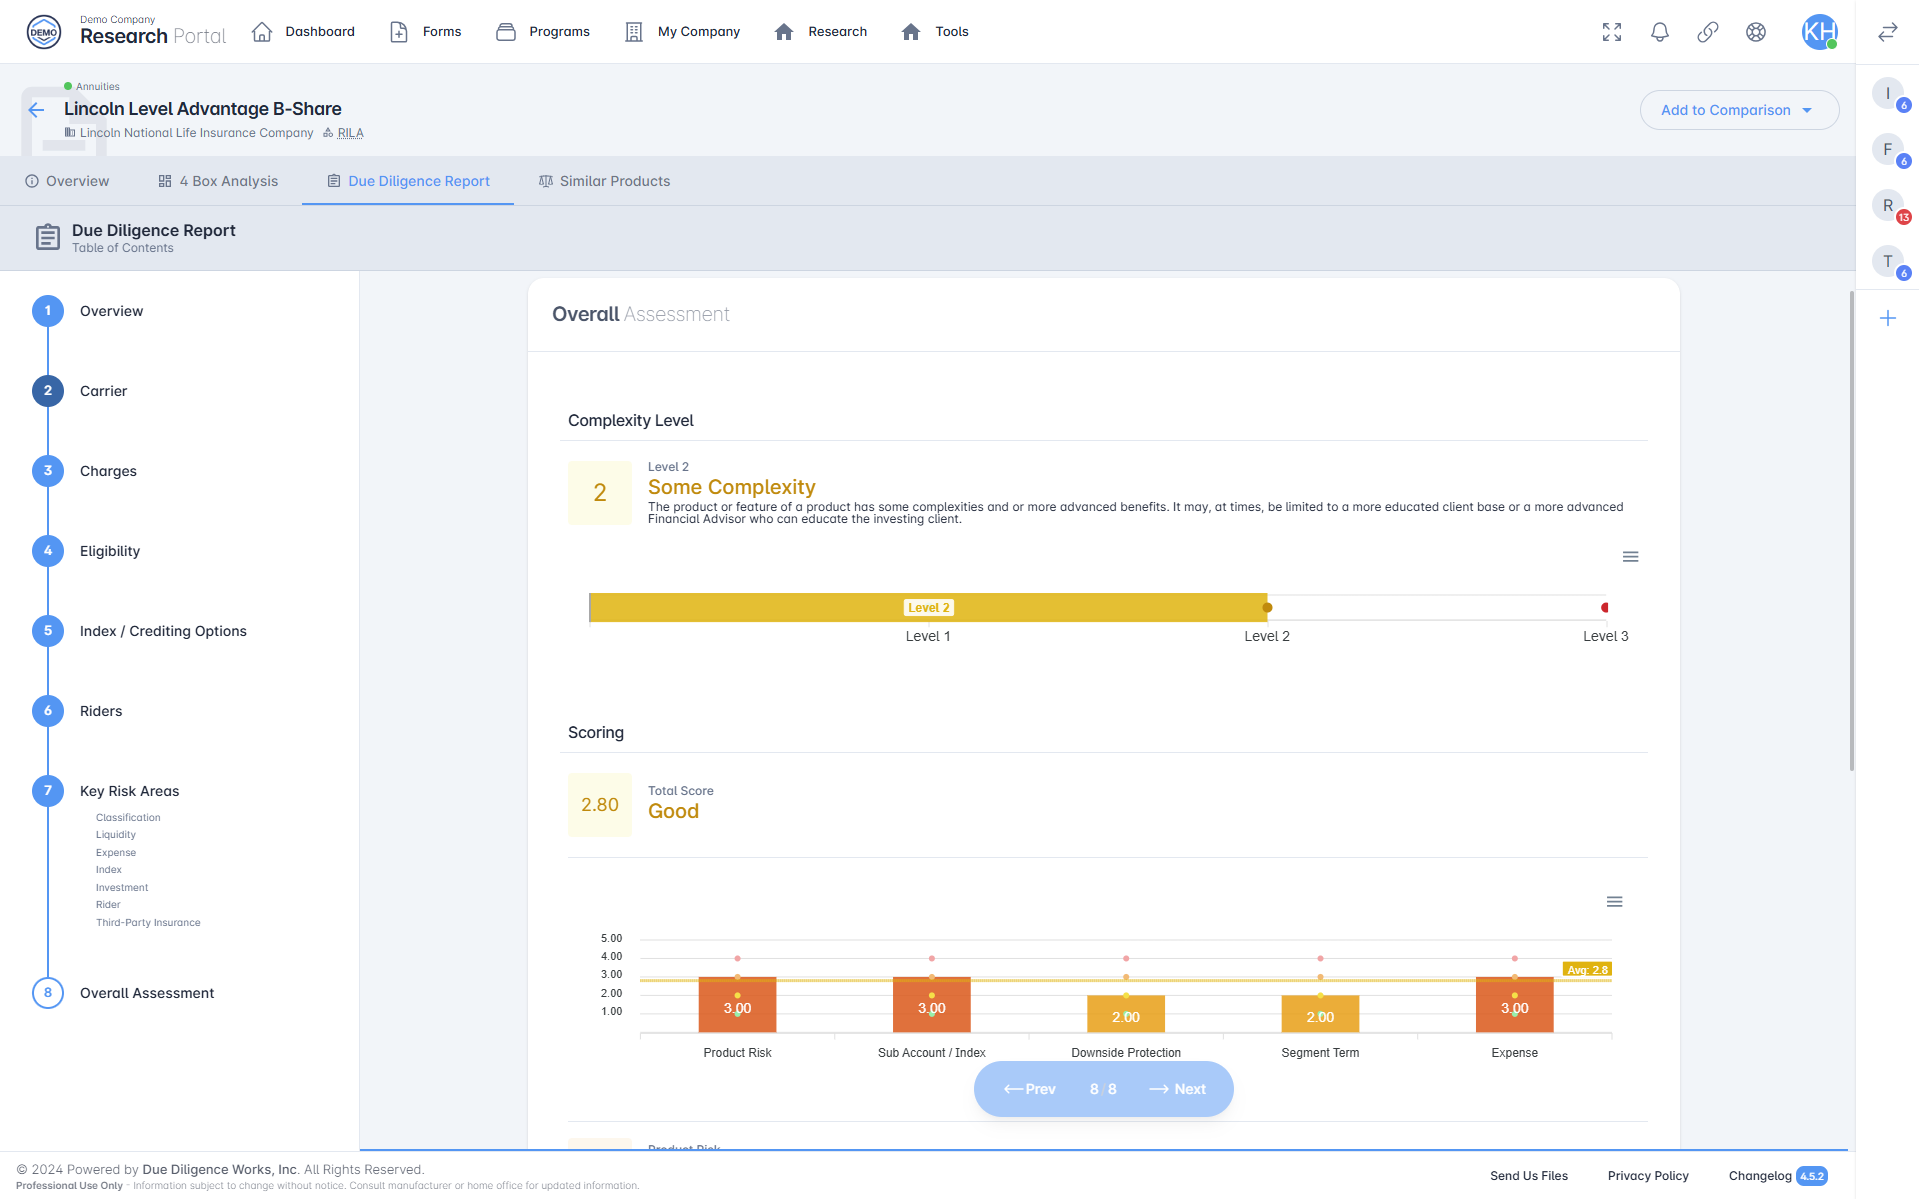The width and height of the screenshot is (1919, 1199).
Task: Switch to the Similar Products tab
Action: (604, 181)
